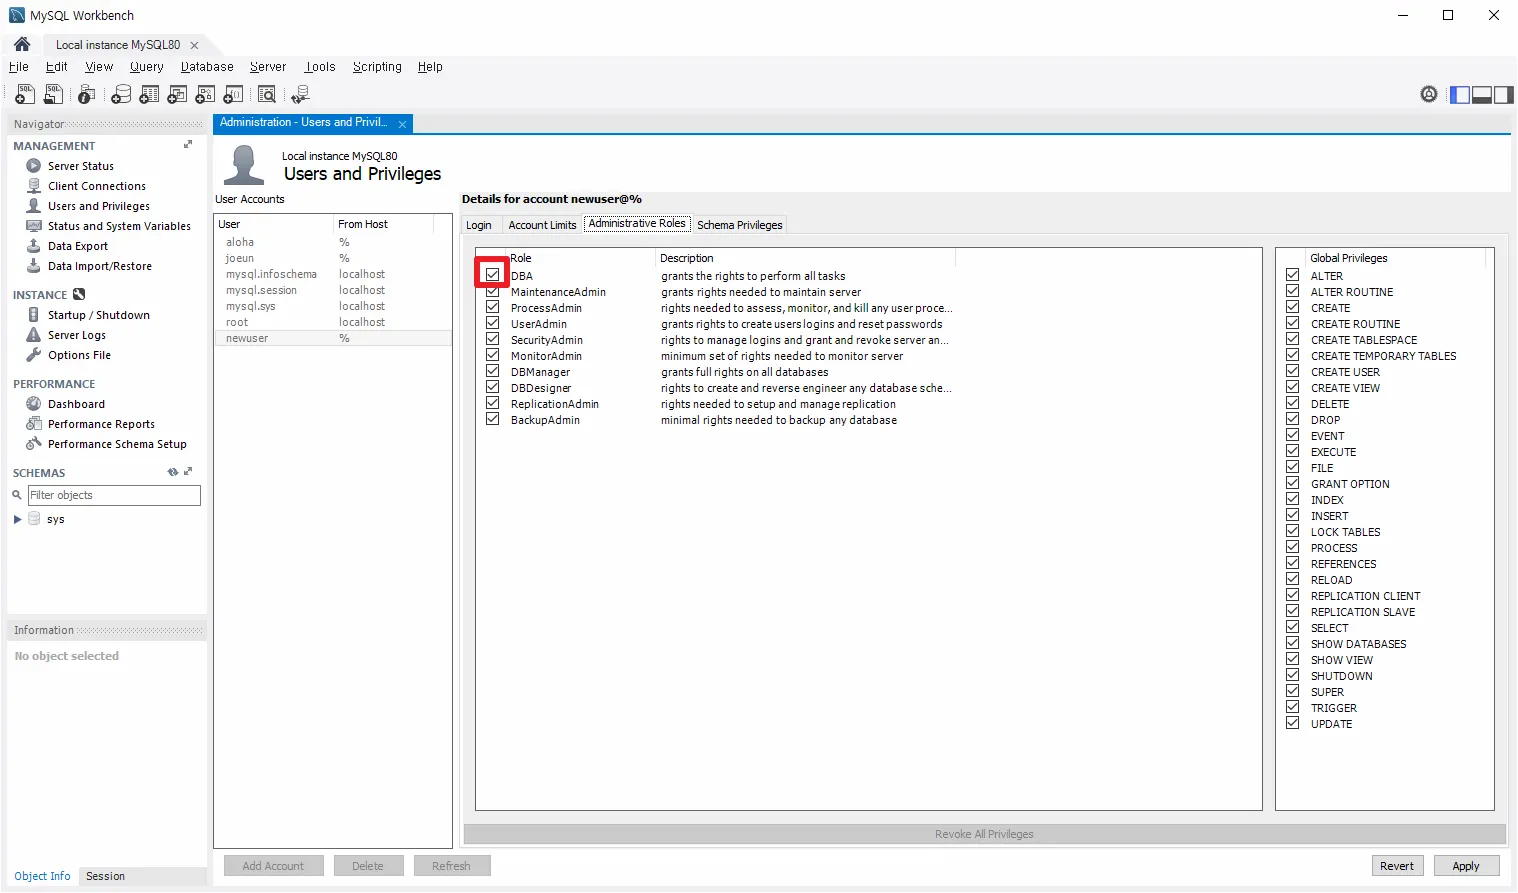Select the Administrative Roles tab
The height and width of the screenshot is (893, 1518).
[x=637, y=224]
